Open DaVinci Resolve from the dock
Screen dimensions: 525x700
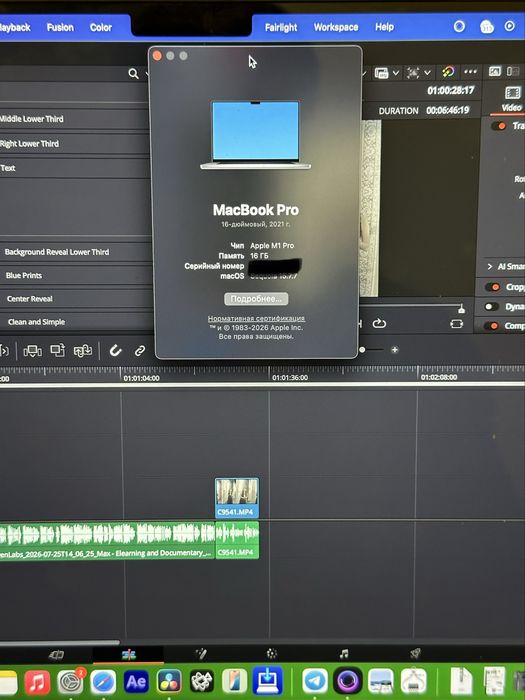tap(169, 682)
